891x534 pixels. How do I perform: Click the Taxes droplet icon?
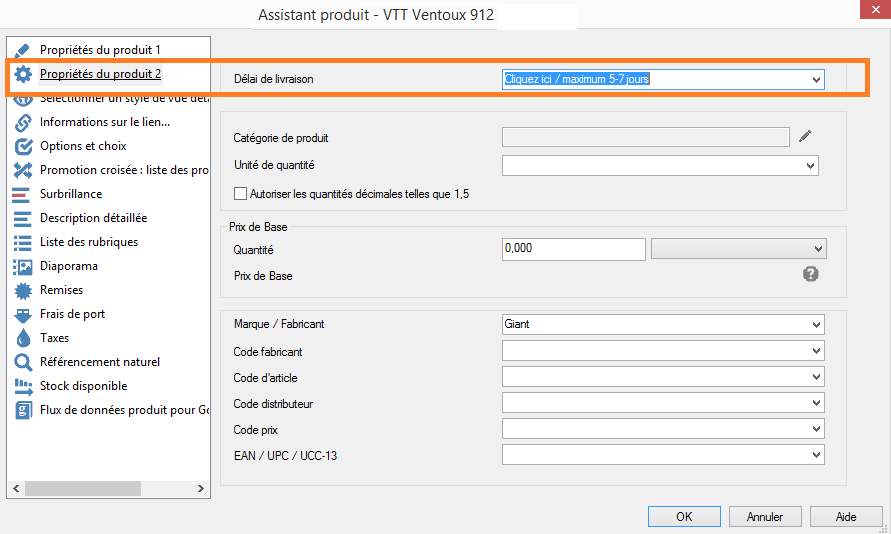(x=23, y=338)
